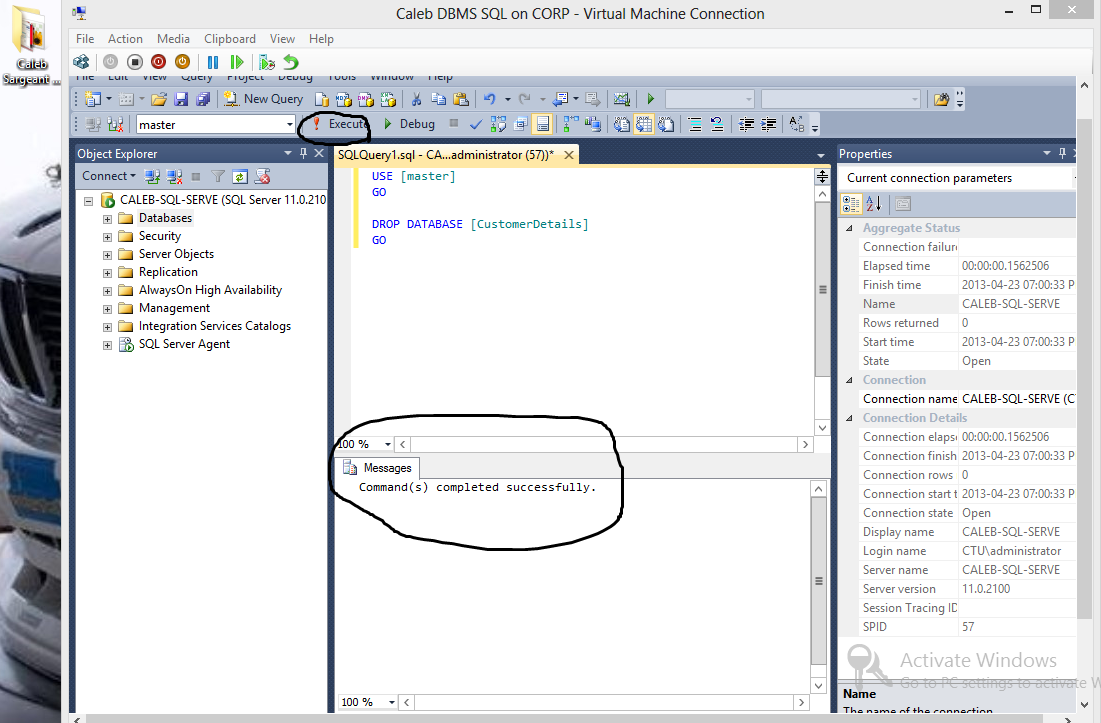Click the DMX query icon
Screen dimensions: 1101x723
pos(366,99)
